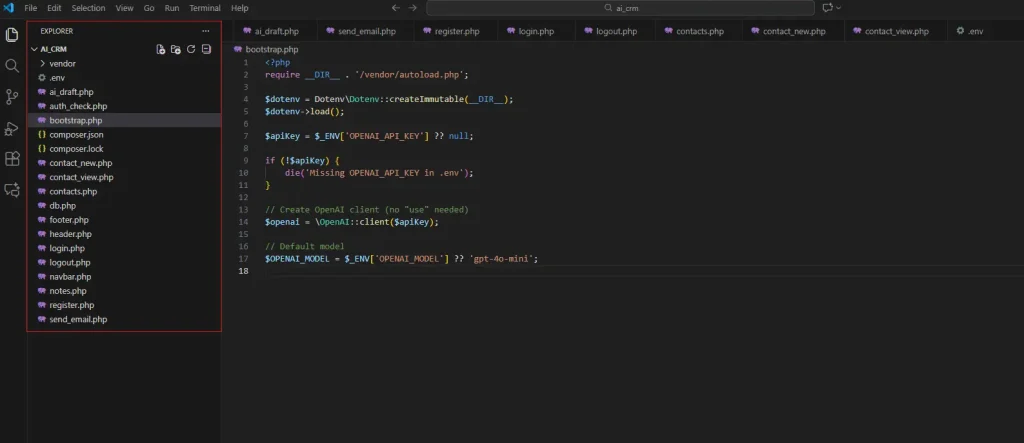Switch to the send_email.php editor tab
This screenshot has width=1024, height=443.
368,31
